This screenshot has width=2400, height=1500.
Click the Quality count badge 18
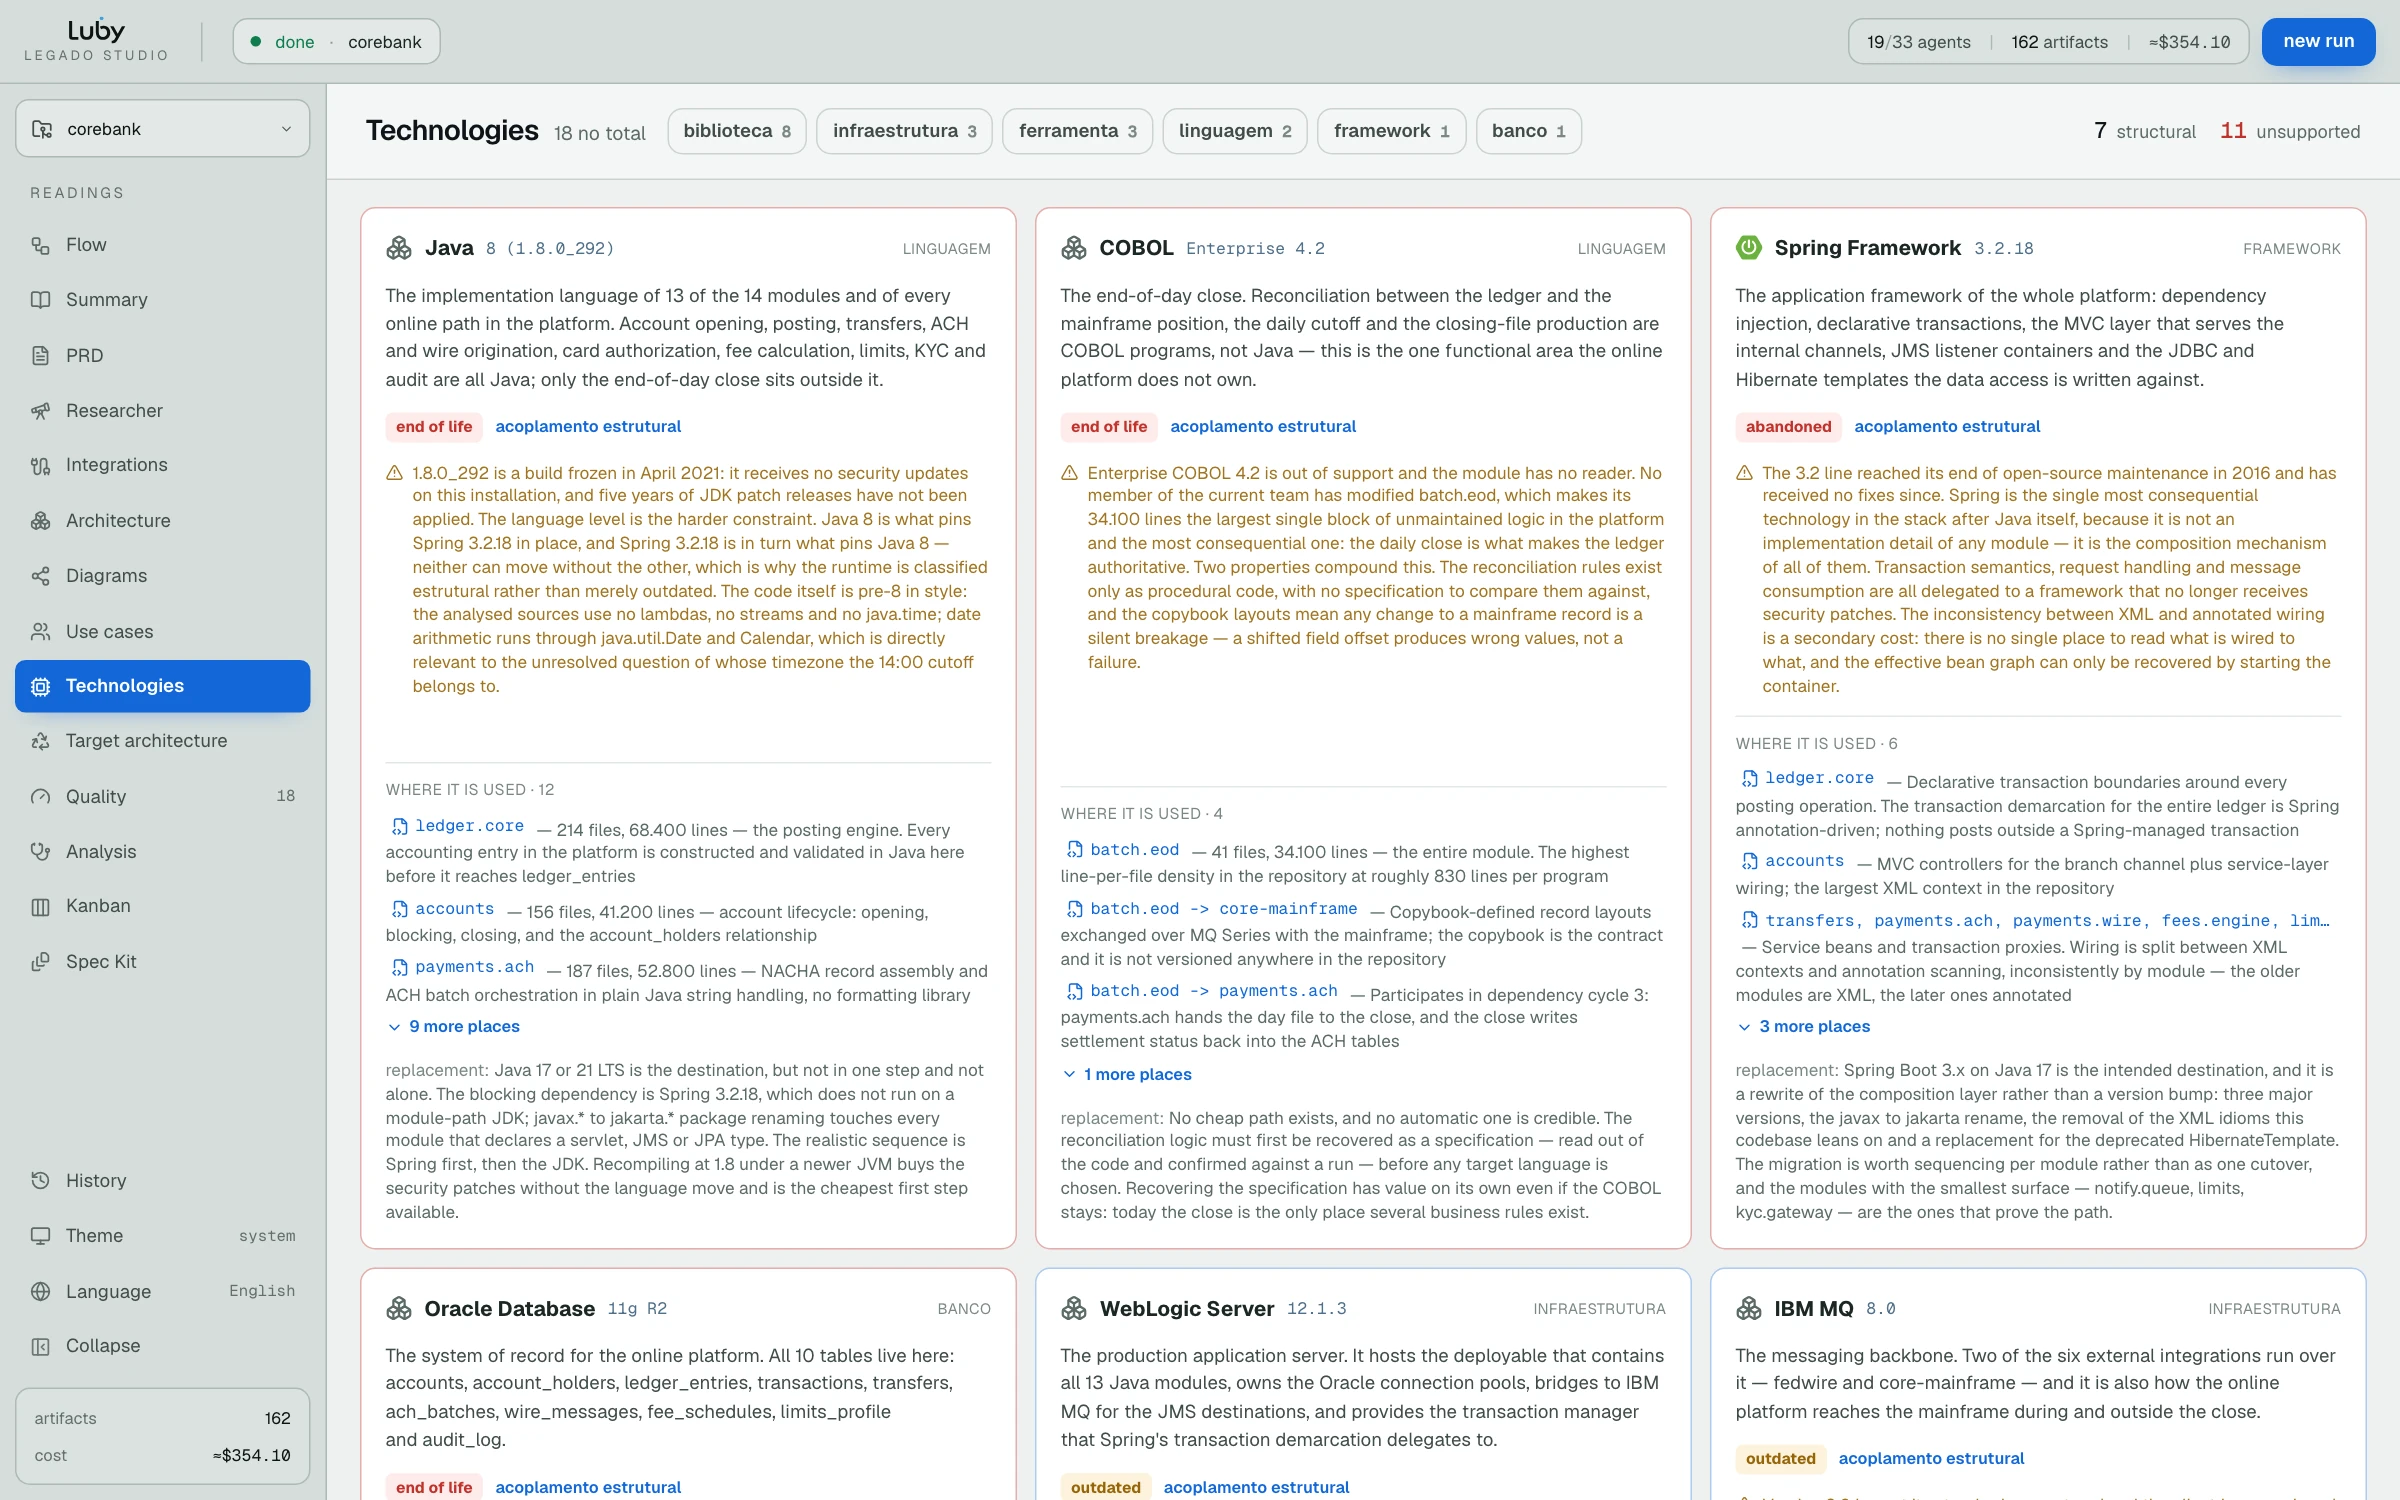pos(285,797)
